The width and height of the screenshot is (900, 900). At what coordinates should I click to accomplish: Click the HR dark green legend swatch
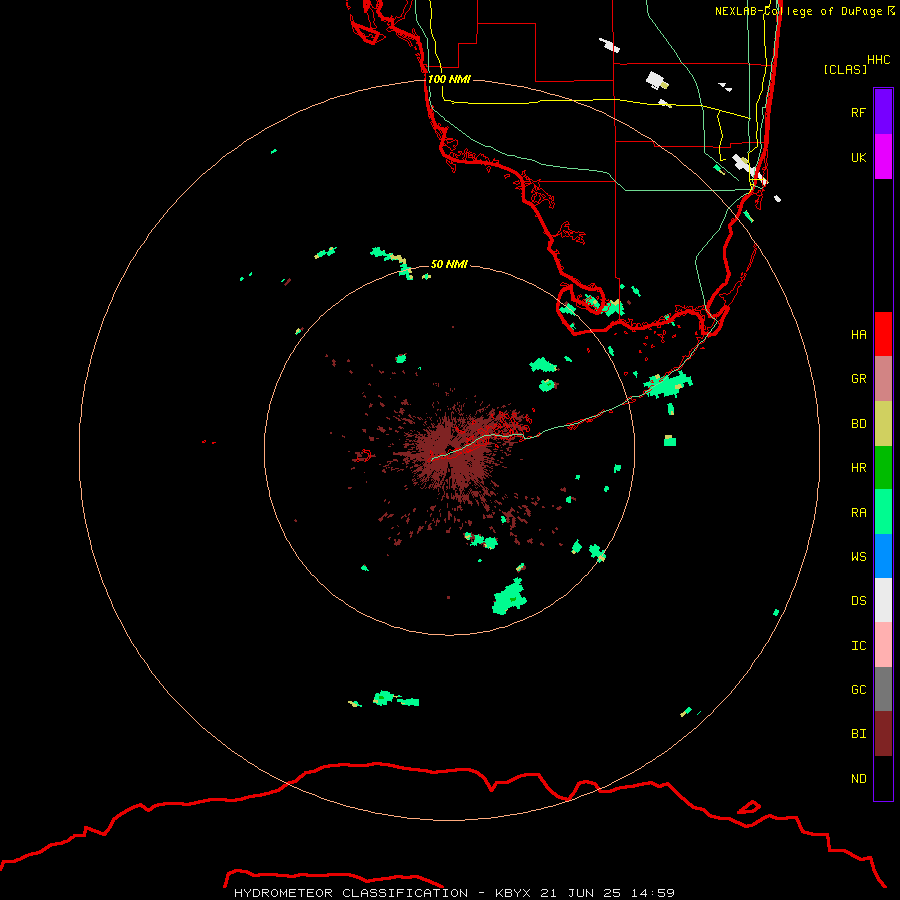pos(883,468)
